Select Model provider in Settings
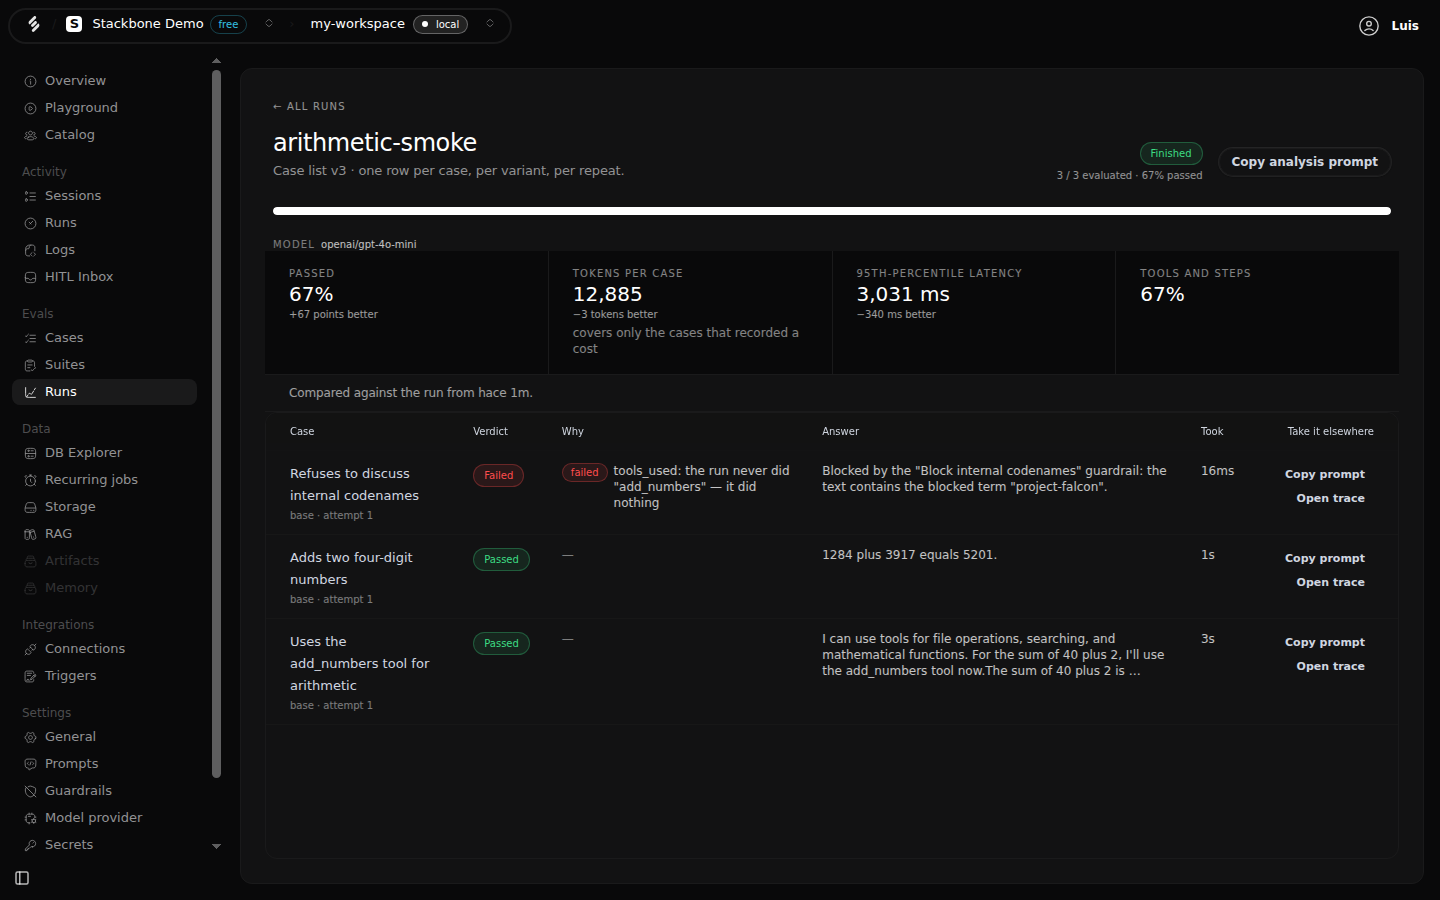1440x900 pixels. tap(104, 818)
